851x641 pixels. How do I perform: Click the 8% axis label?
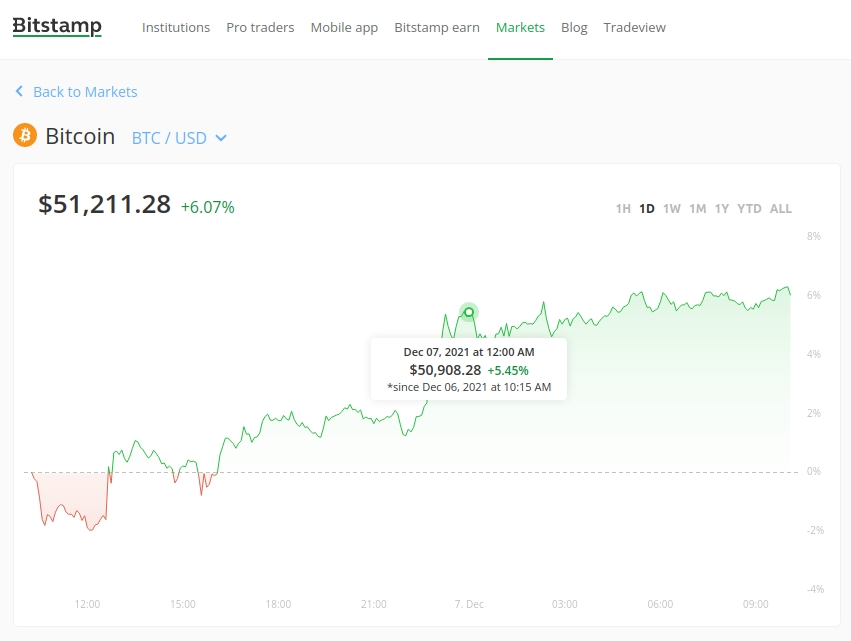click(814, 236)
